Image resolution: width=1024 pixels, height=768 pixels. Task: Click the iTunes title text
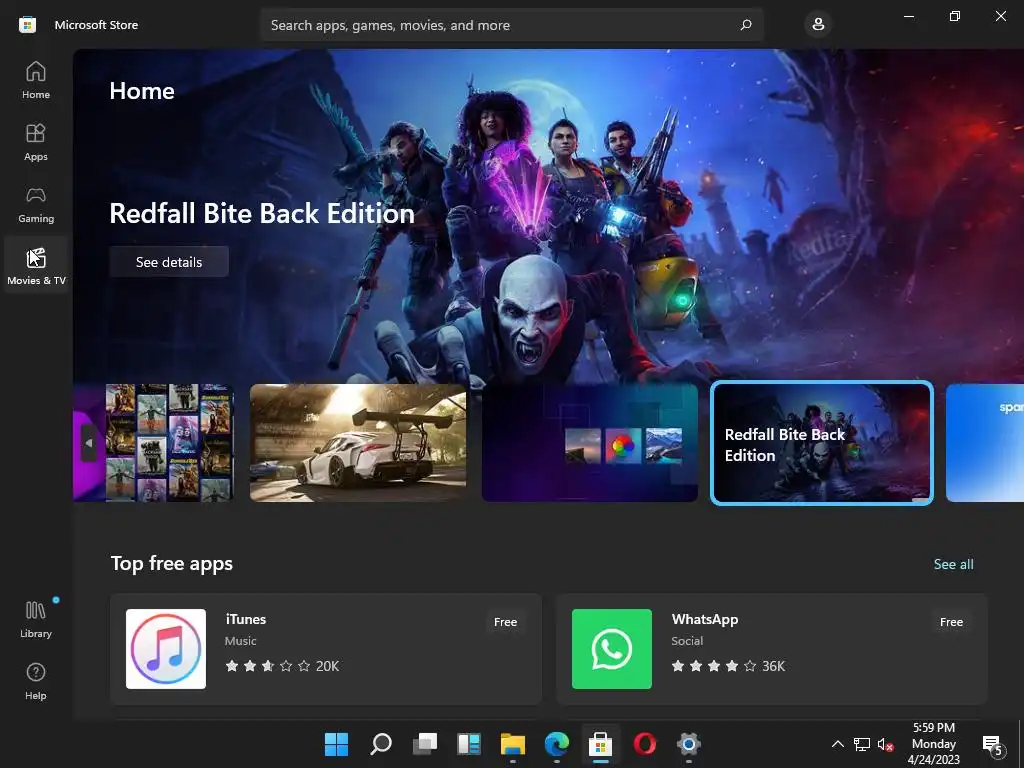tap(246, 619)
